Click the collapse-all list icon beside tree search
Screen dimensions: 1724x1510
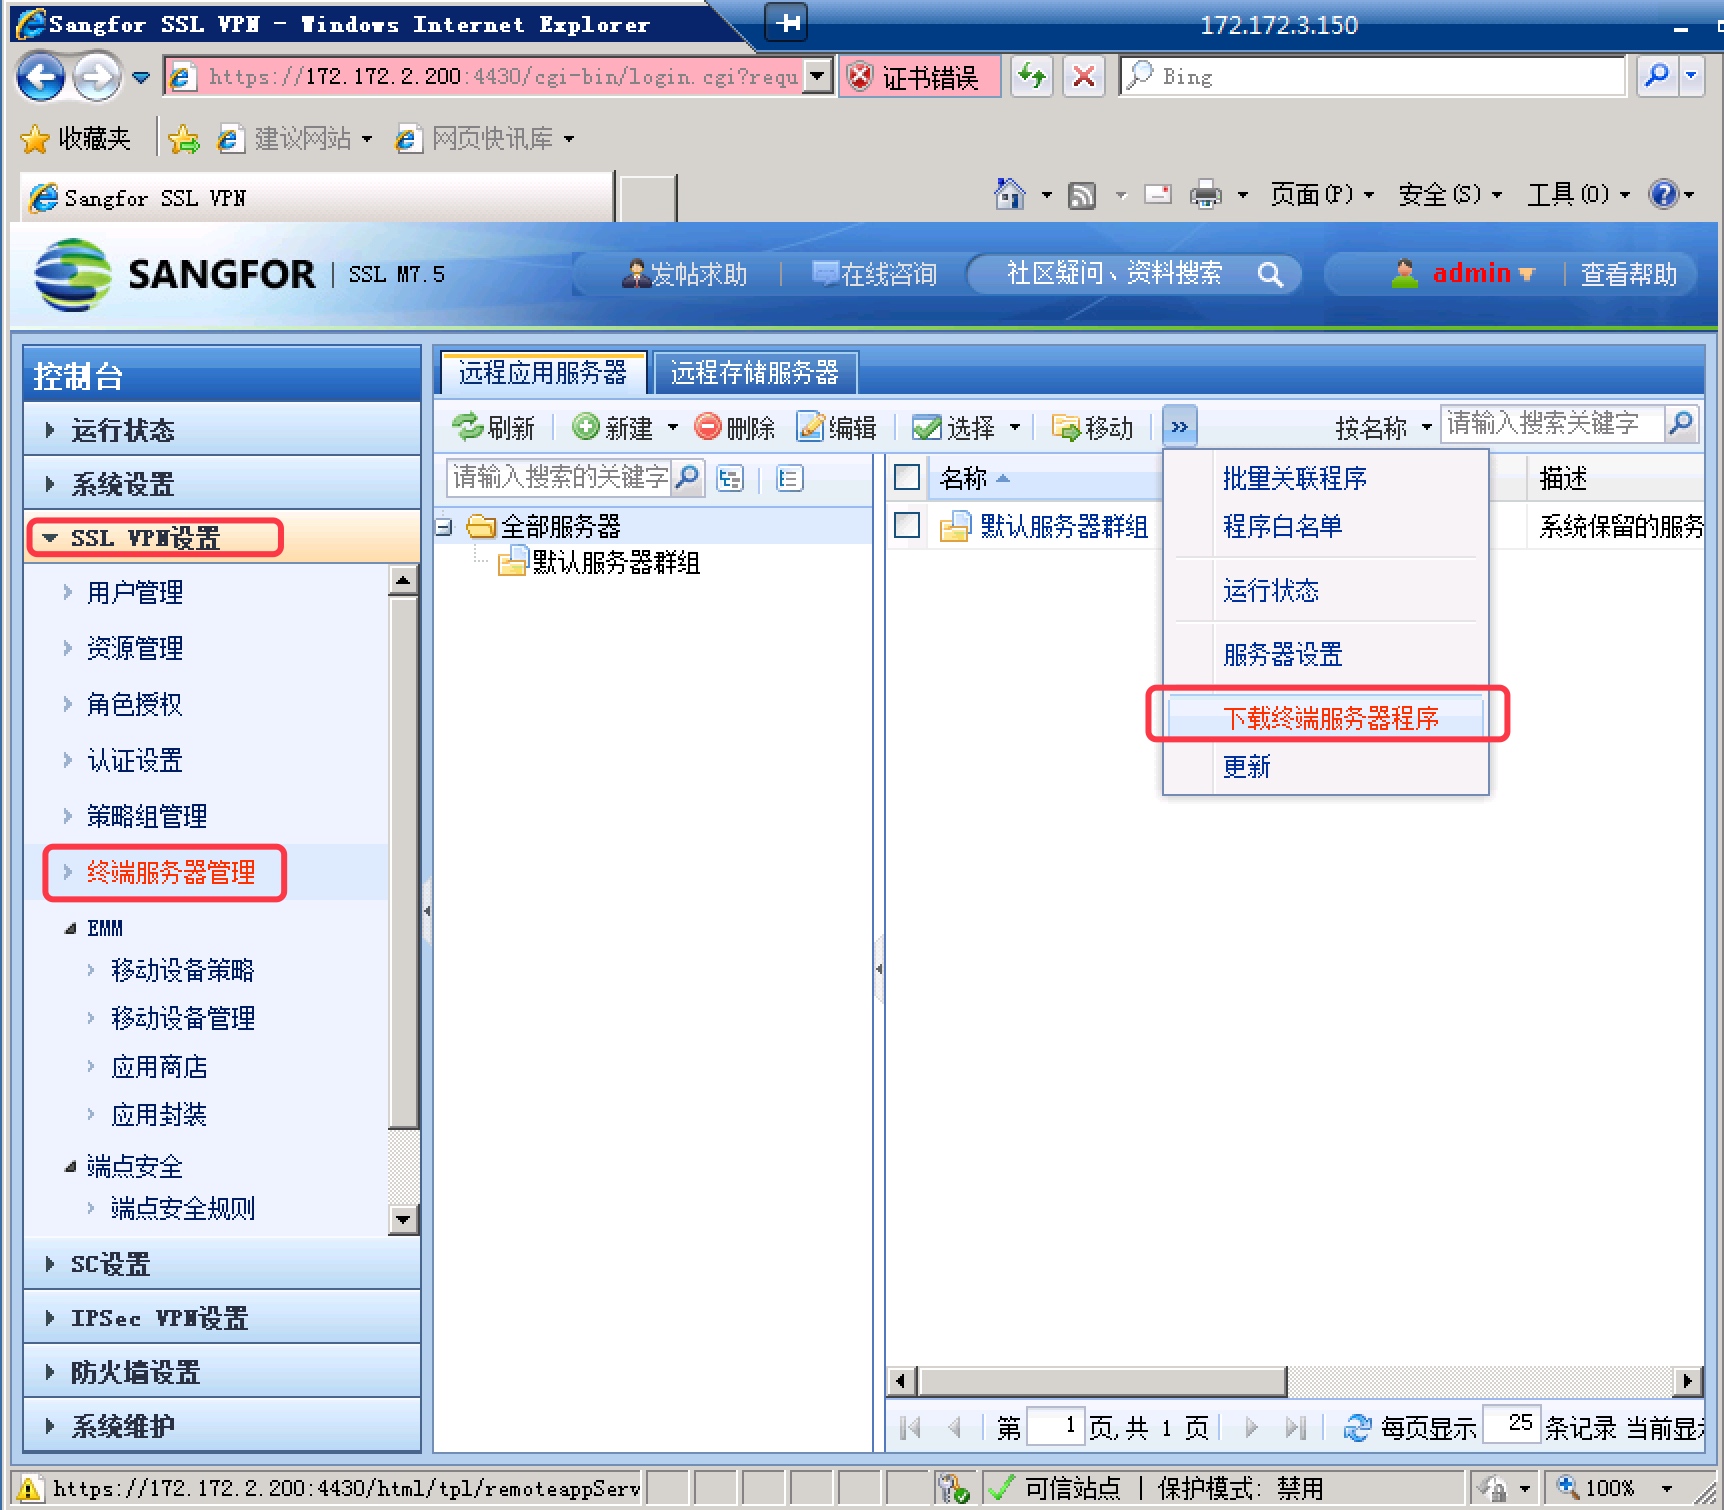[x=789, y=479]
